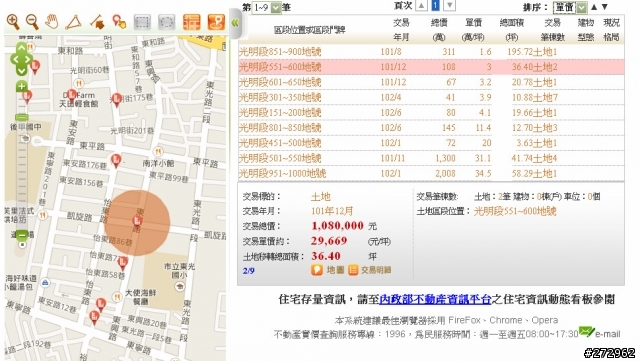Click the 現況格局 column header
640x361 pixels.
pyautogui.click(x=611, y=30)
